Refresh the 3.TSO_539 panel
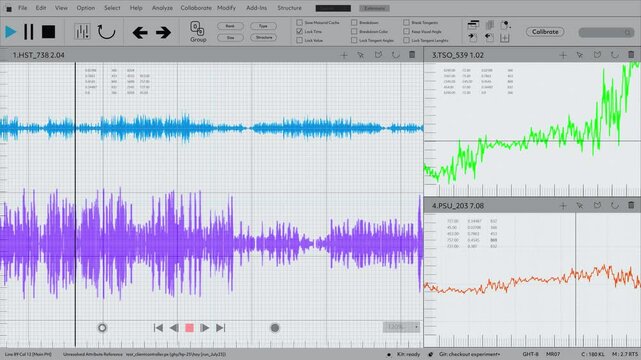Image resolution: width=641 pixels, height=360 pixels. click(x=614, y=55)
